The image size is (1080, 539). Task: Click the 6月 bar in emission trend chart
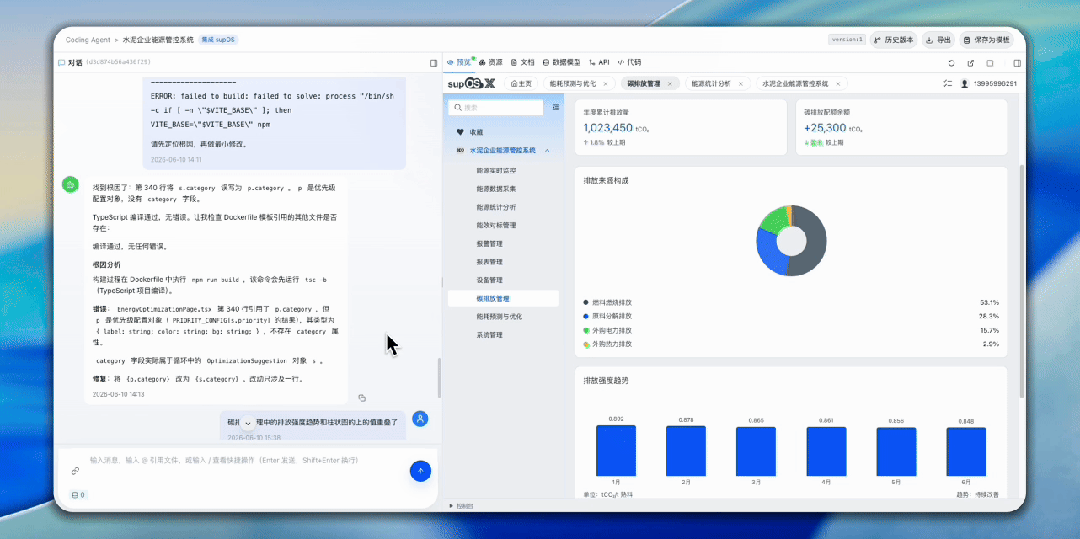[x=966, y=452]
